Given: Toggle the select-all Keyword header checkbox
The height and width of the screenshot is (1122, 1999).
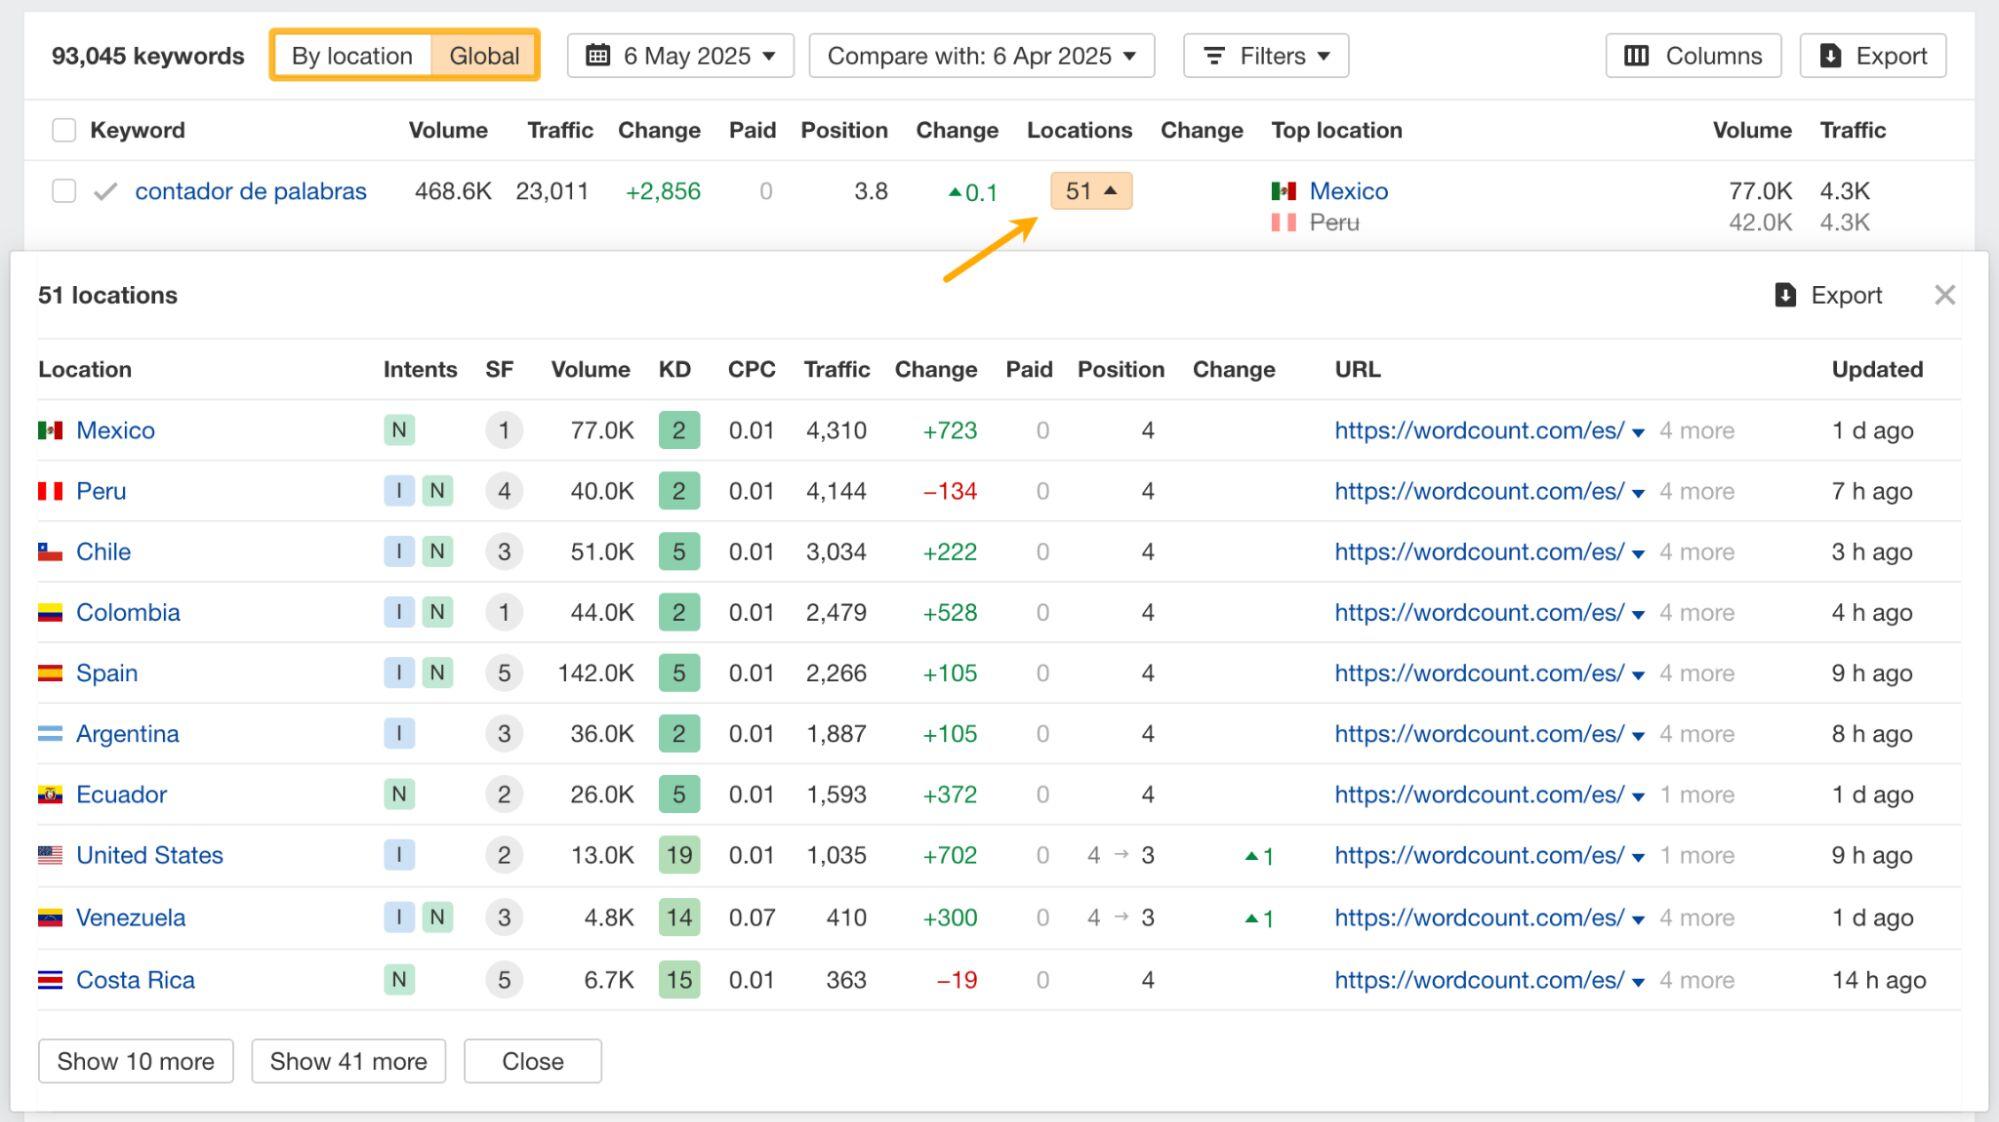Looking at the screenshot, I should (64, 130).
